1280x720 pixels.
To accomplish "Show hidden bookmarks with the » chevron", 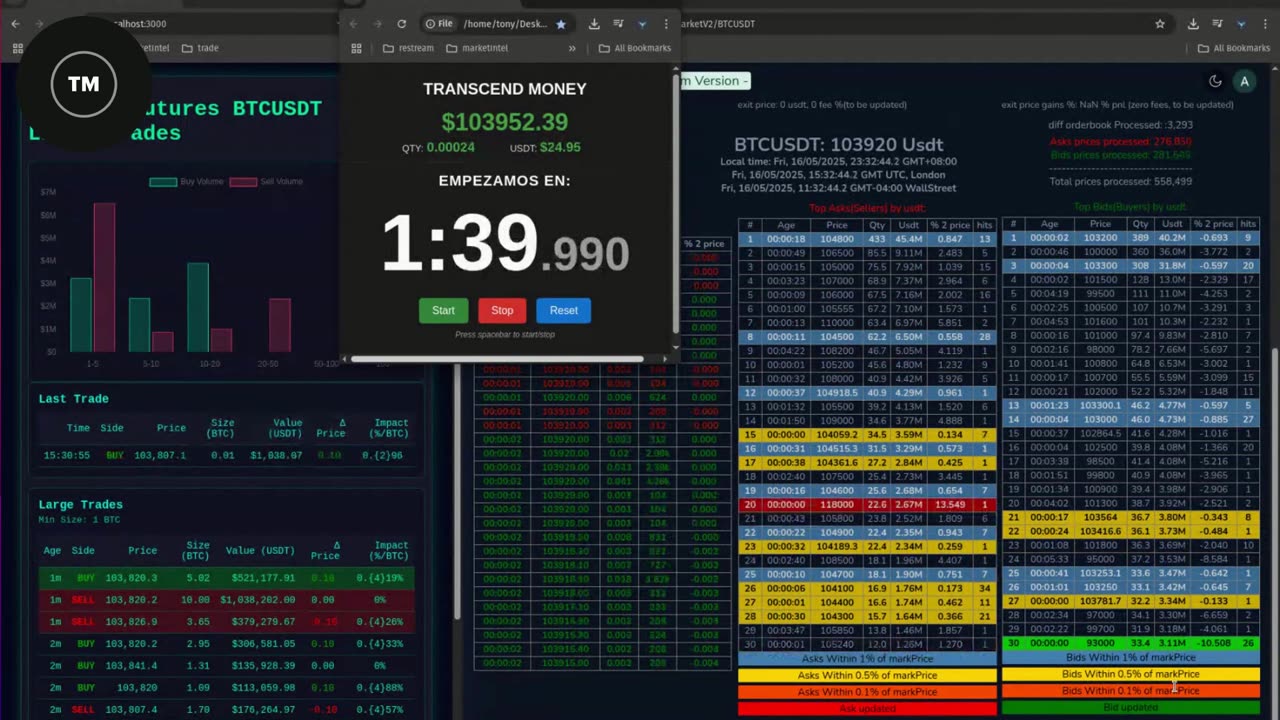I will coord(572,48).
